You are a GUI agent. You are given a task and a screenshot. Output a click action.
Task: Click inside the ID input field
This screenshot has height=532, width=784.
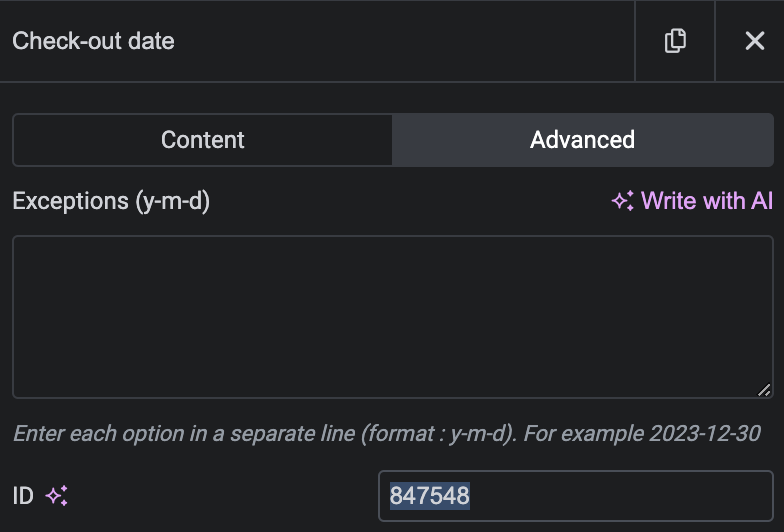point(576,496)
